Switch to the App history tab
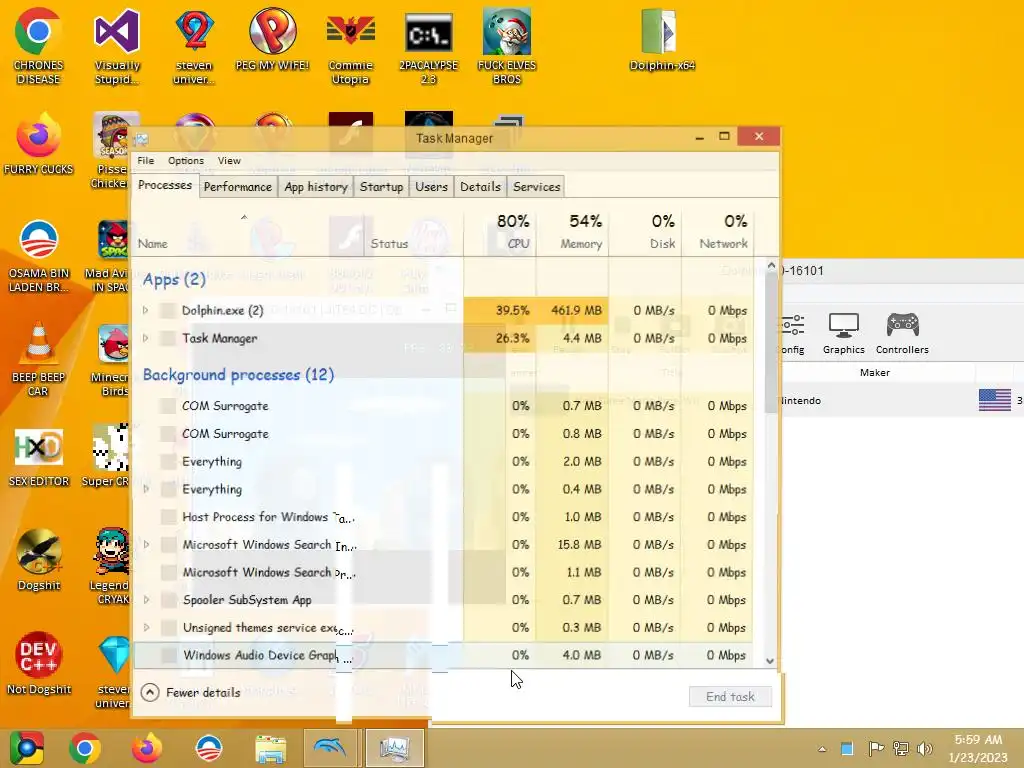This screenshot has height=768, width=1024. [x=315, y=187]
